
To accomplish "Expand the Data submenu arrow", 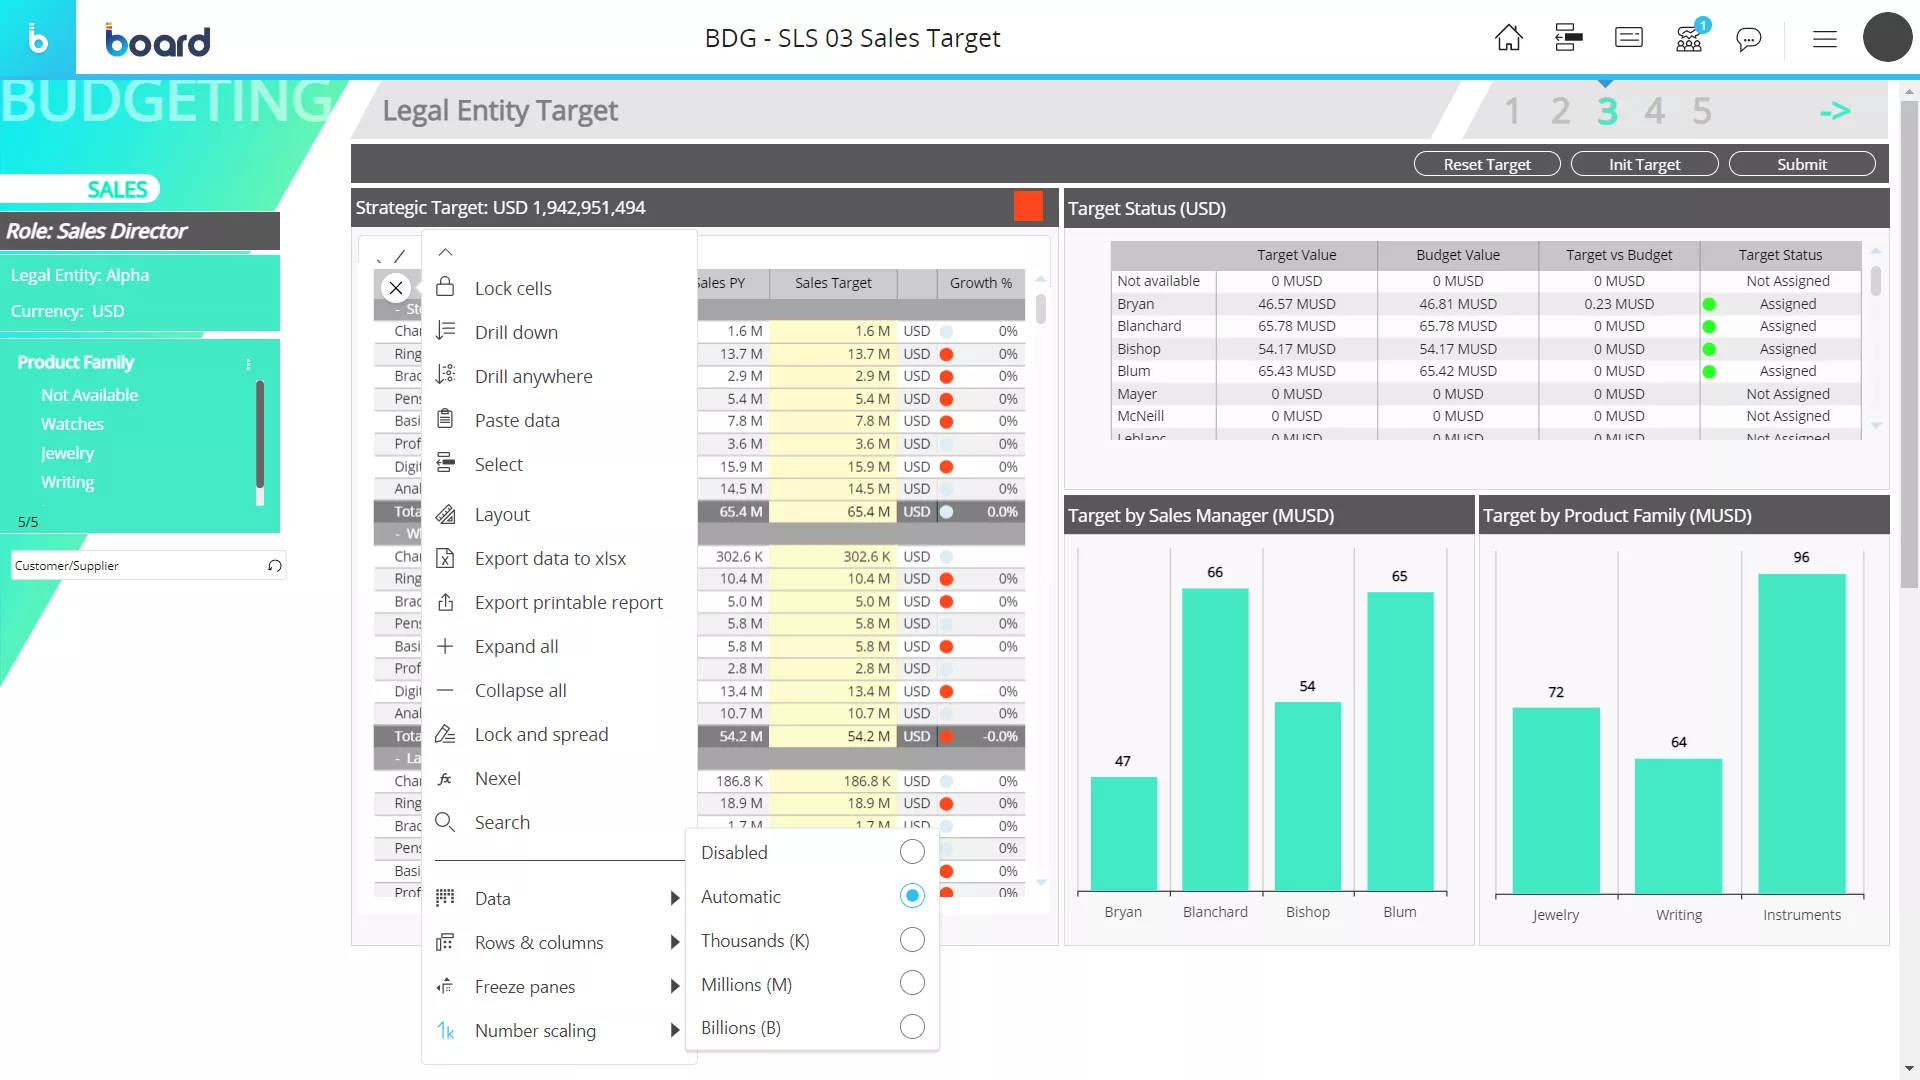I will [675, 898].
